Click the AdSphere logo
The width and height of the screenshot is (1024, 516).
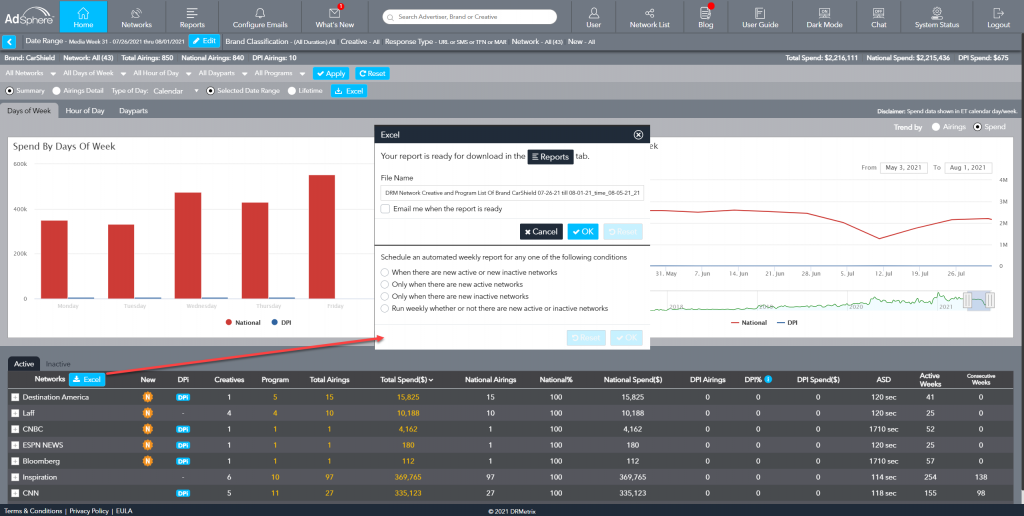point(29,16)
